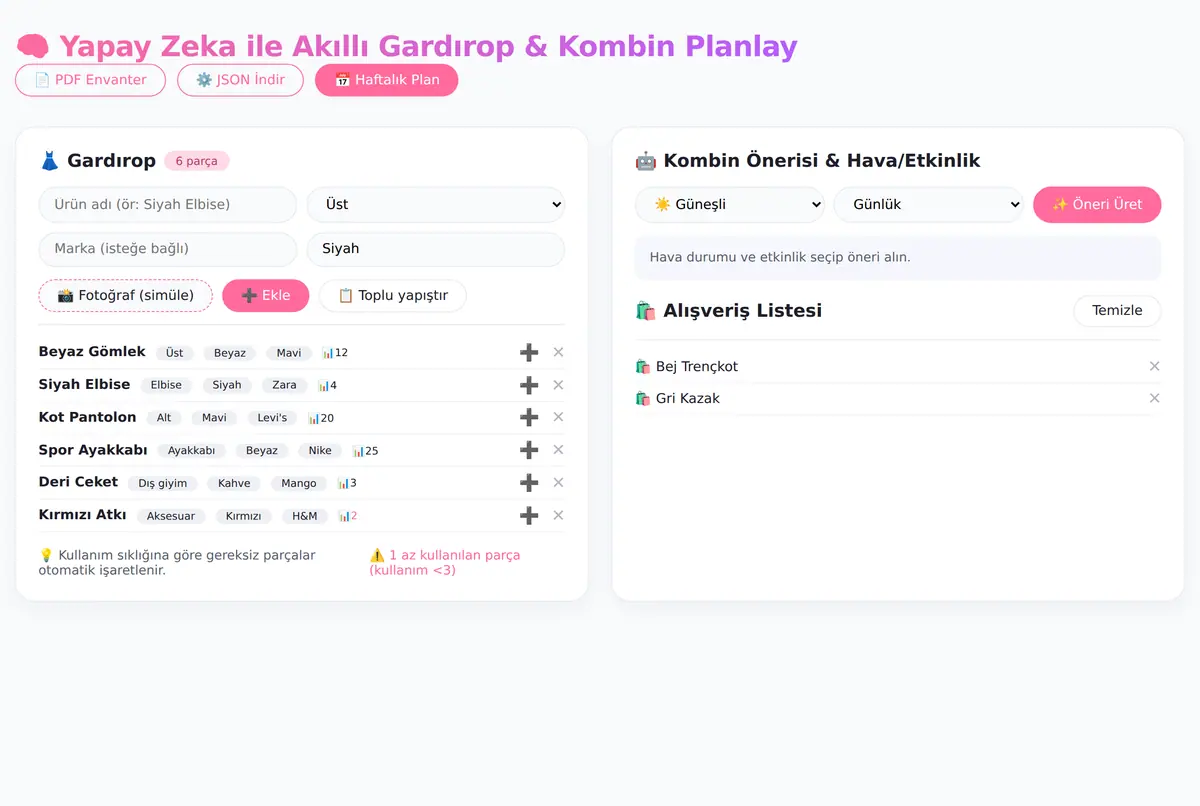Image resolution: width=1200 pixels, height=806 pixels.
Task: Click the usage count 20 on Kot Pantolon
Action: coord(321,418)
